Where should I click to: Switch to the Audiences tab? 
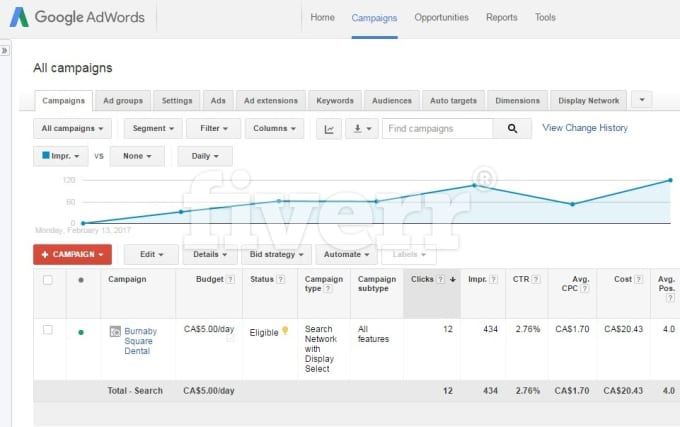[x=392, y=101]
